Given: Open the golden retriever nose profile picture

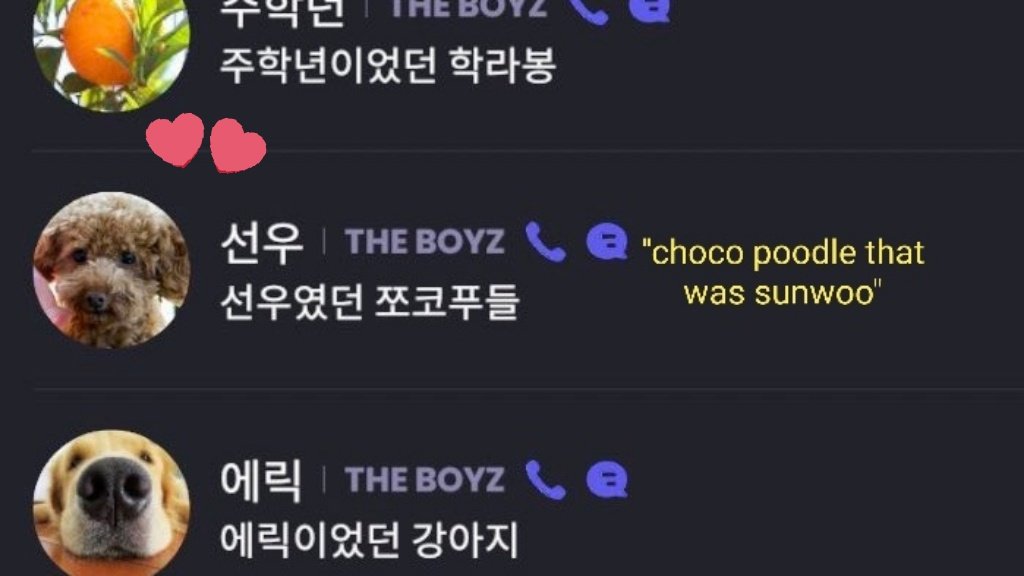Looking at the screenshot, I should point(112,502).
